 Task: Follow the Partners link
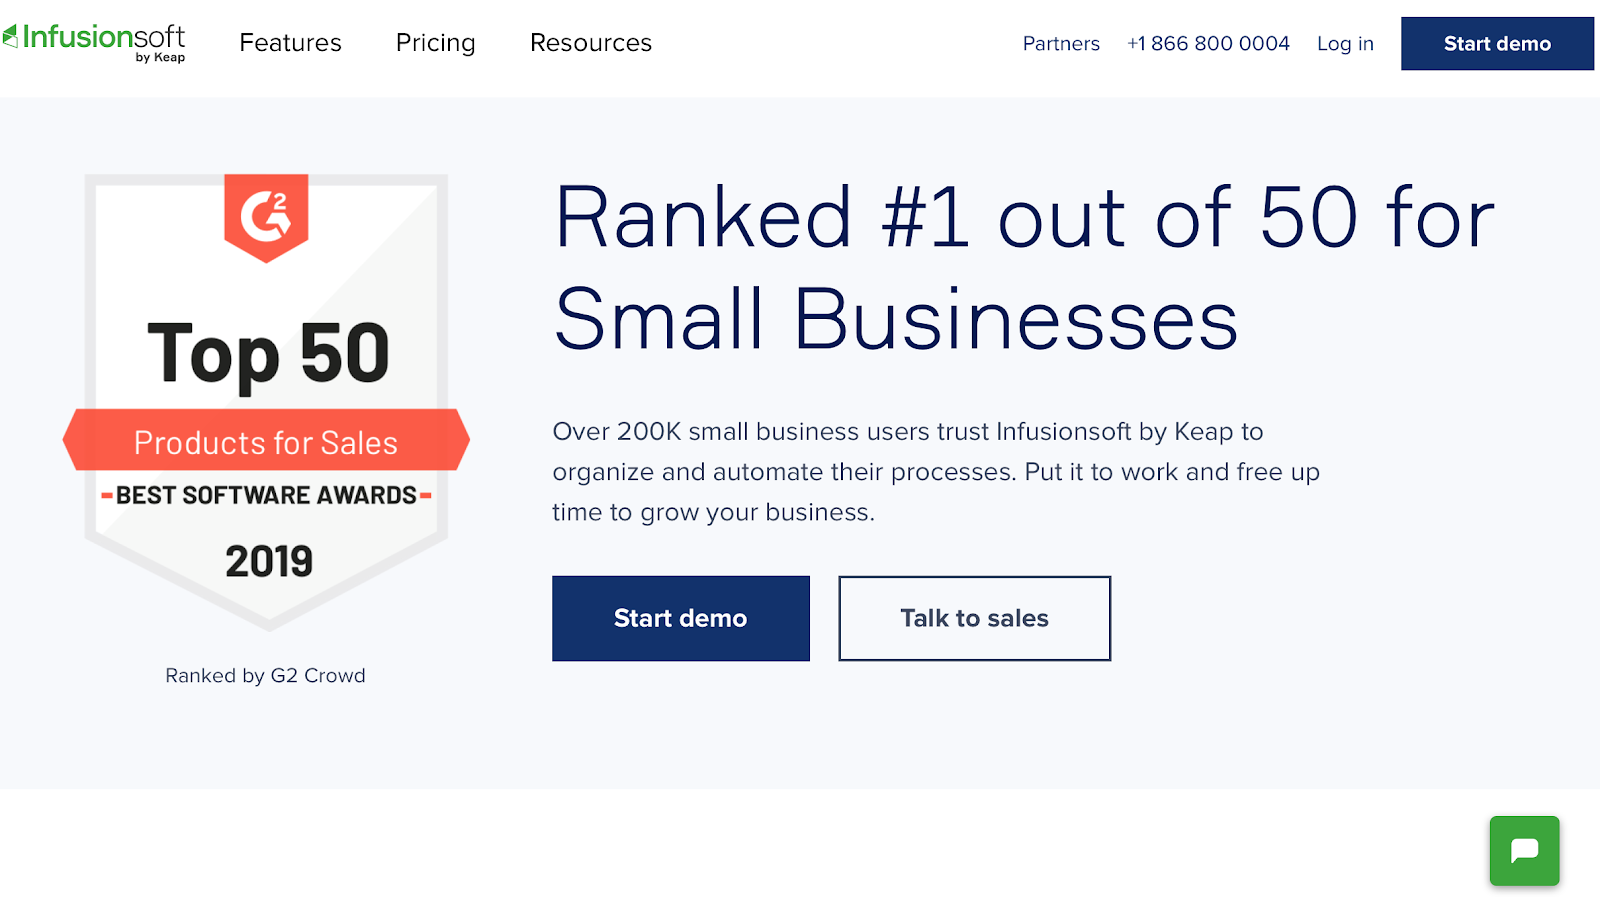(x=1061, y=44)
